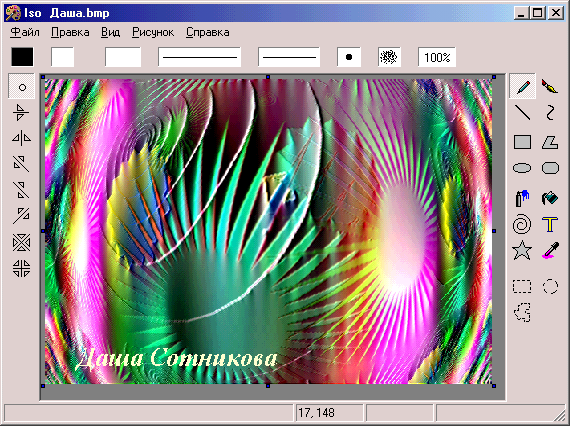Open the long line style selector
The image size is (570, 426).
200,57
